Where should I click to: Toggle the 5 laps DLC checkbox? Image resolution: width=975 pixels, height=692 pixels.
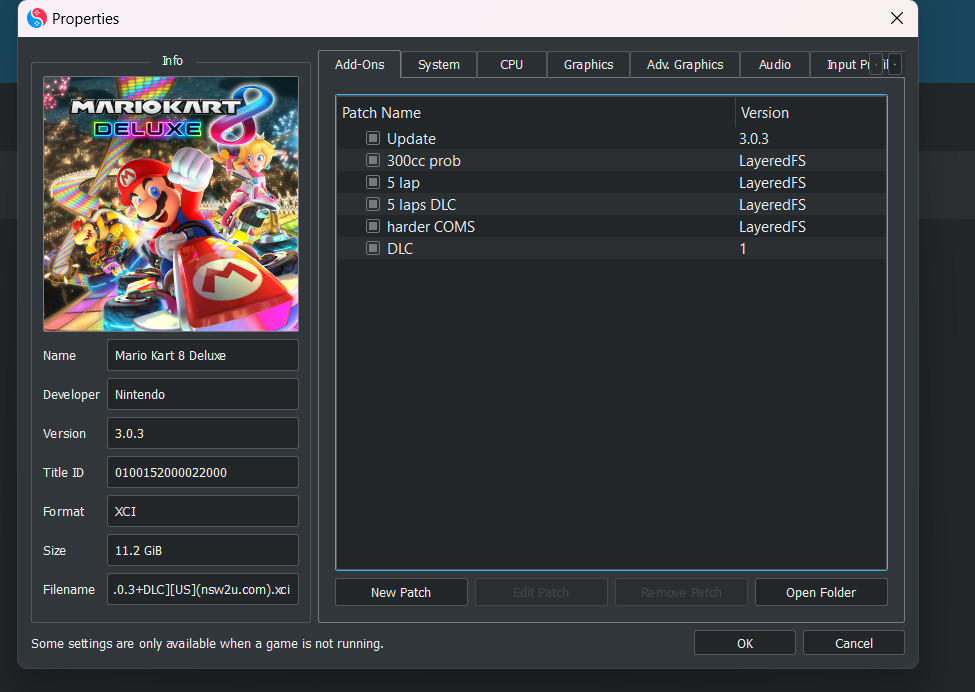coord(372,204)
